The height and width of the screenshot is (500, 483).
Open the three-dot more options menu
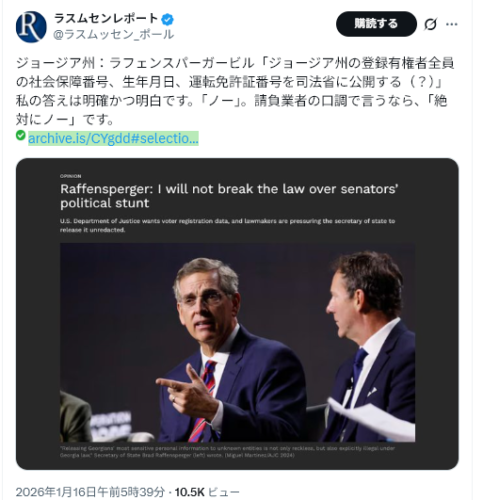click(x=452, y=24)
